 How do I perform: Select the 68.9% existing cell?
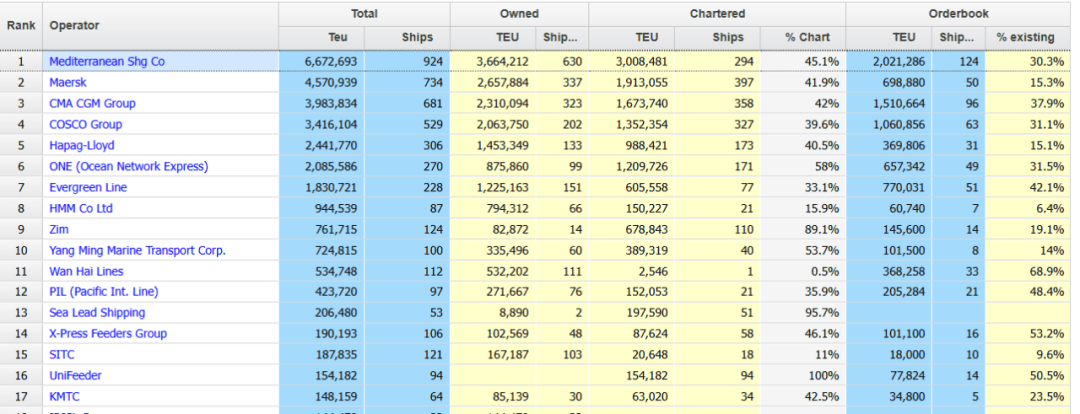click(x=1028, y=271)
